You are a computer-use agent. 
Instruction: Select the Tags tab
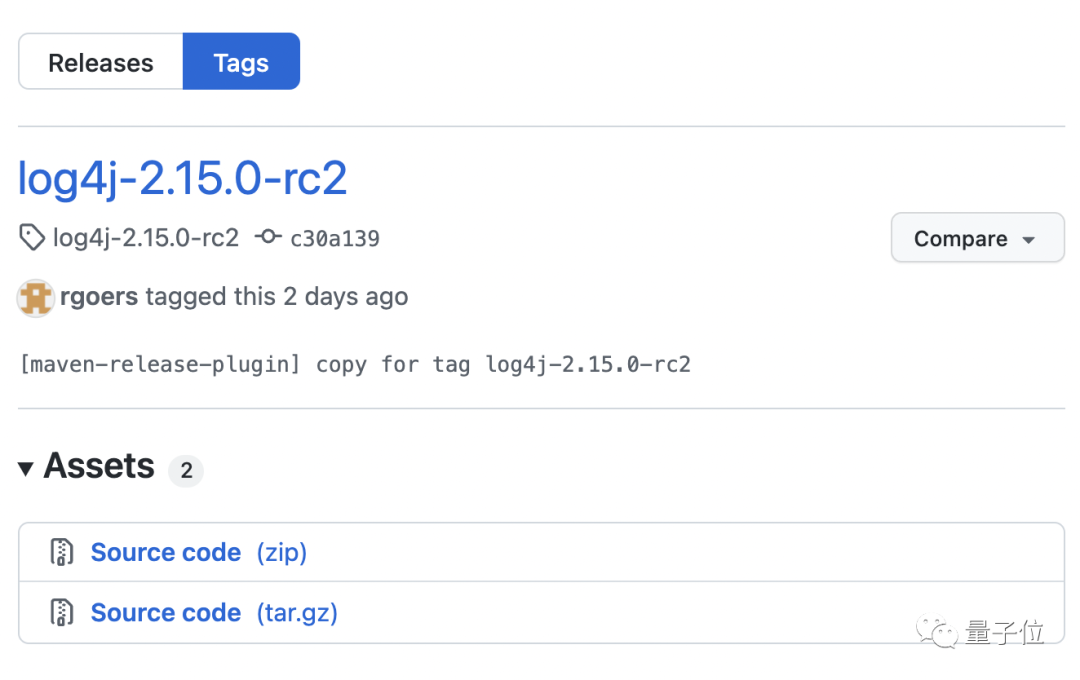241,62
